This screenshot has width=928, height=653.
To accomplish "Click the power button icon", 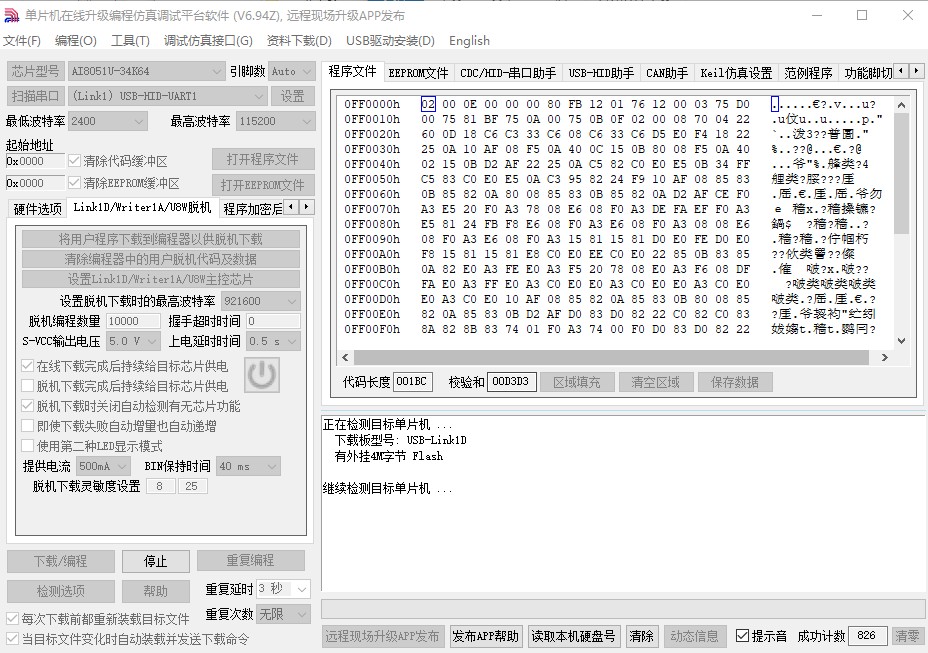I will click(x=262, y=375).
